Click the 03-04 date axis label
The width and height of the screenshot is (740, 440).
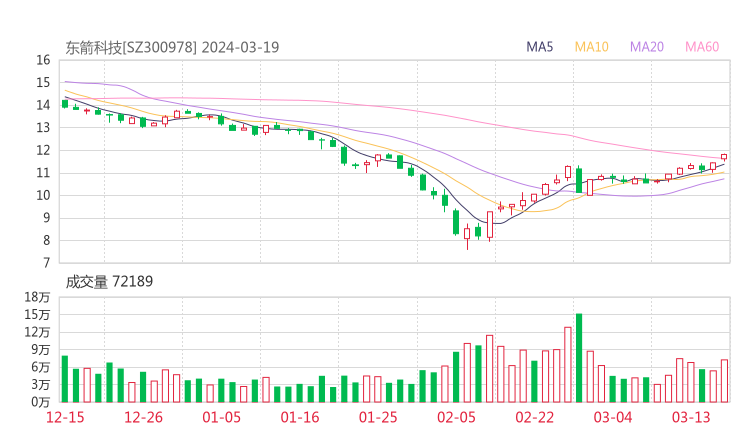[613, 417]
